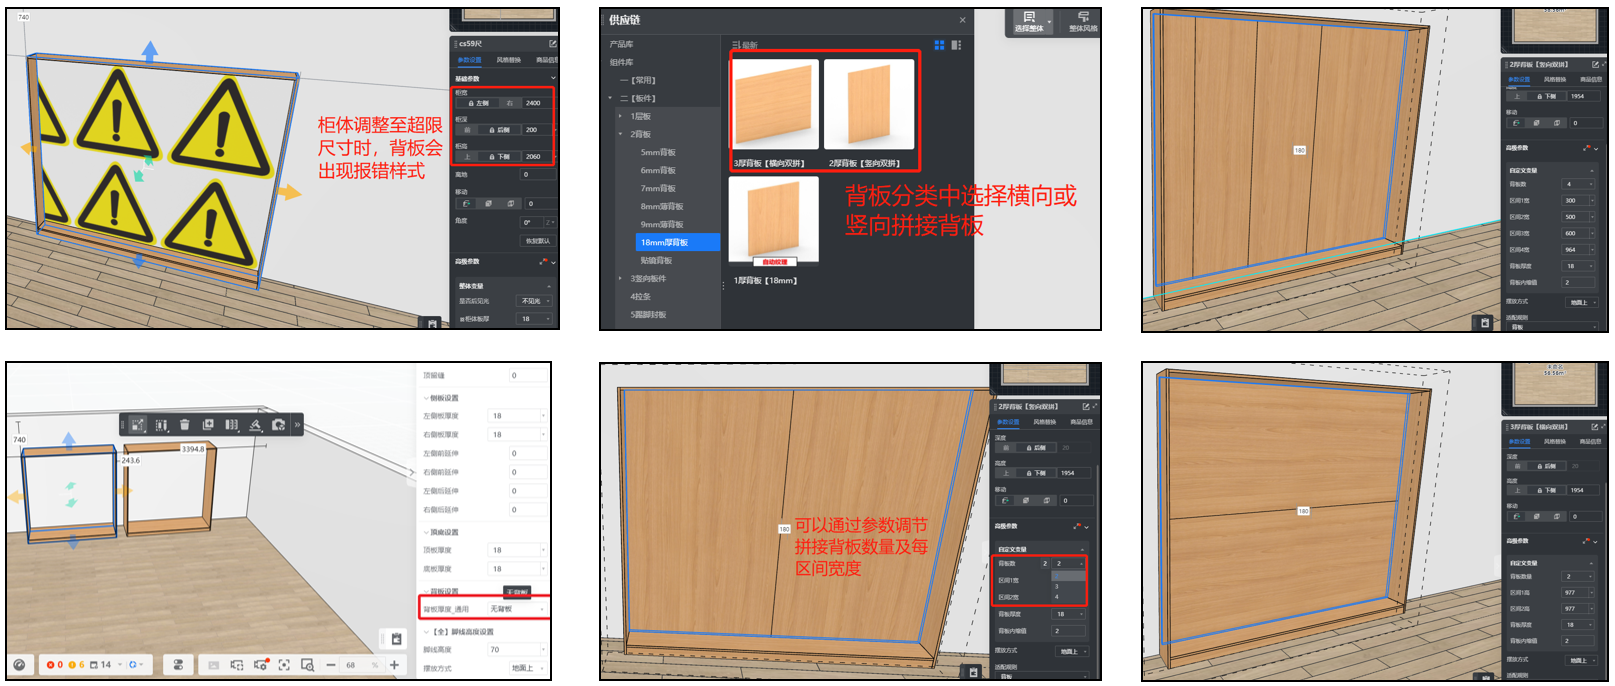Click the 最新 sort button in supply chain
The height and width of the screenshot is (686, 1615).
(x=745, y=45)
